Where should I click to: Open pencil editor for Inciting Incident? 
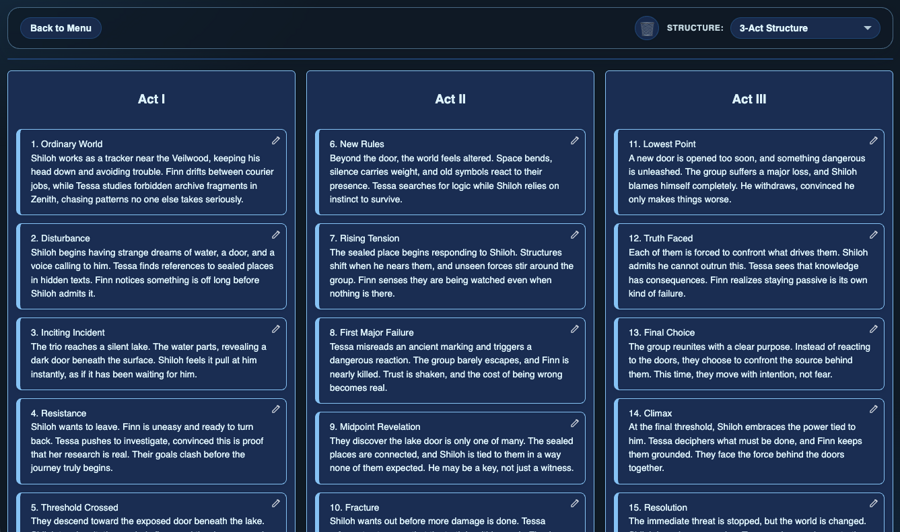tap(276, 329)
